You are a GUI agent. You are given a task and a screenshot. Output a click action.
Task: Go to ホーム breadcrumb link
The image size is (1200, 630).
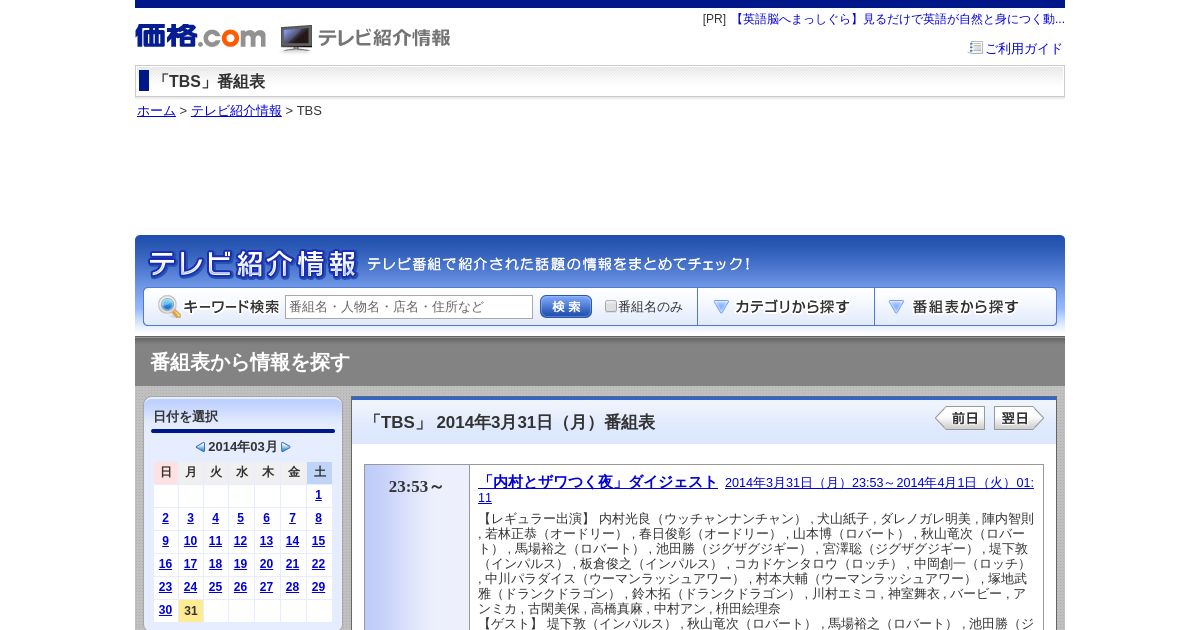point(156,110)
